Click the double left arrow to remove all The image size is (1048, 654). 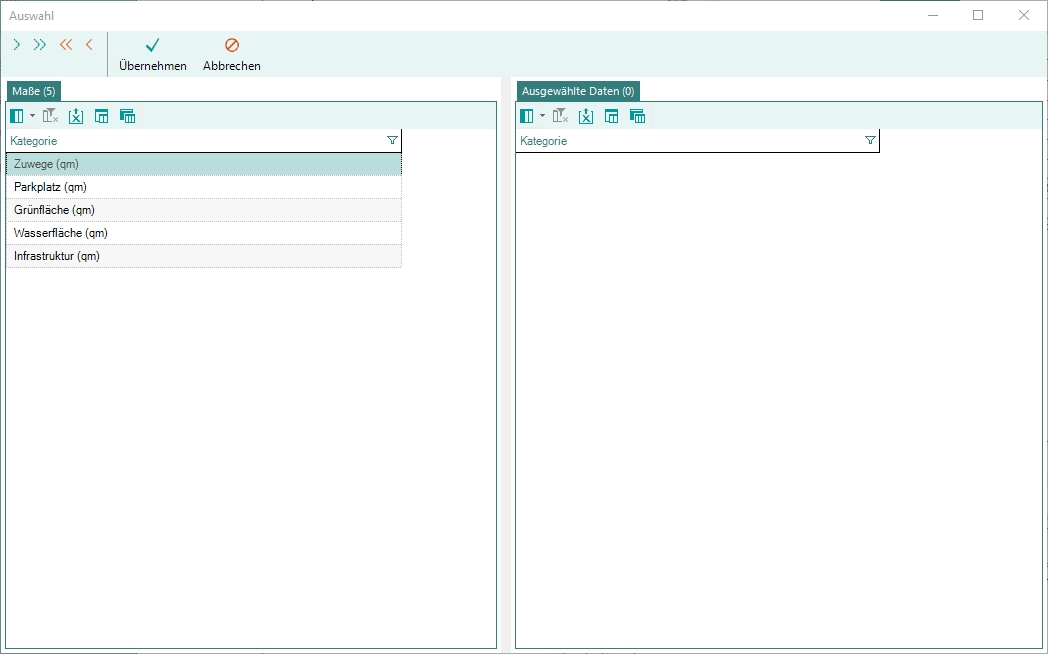(x=66, y=45)
